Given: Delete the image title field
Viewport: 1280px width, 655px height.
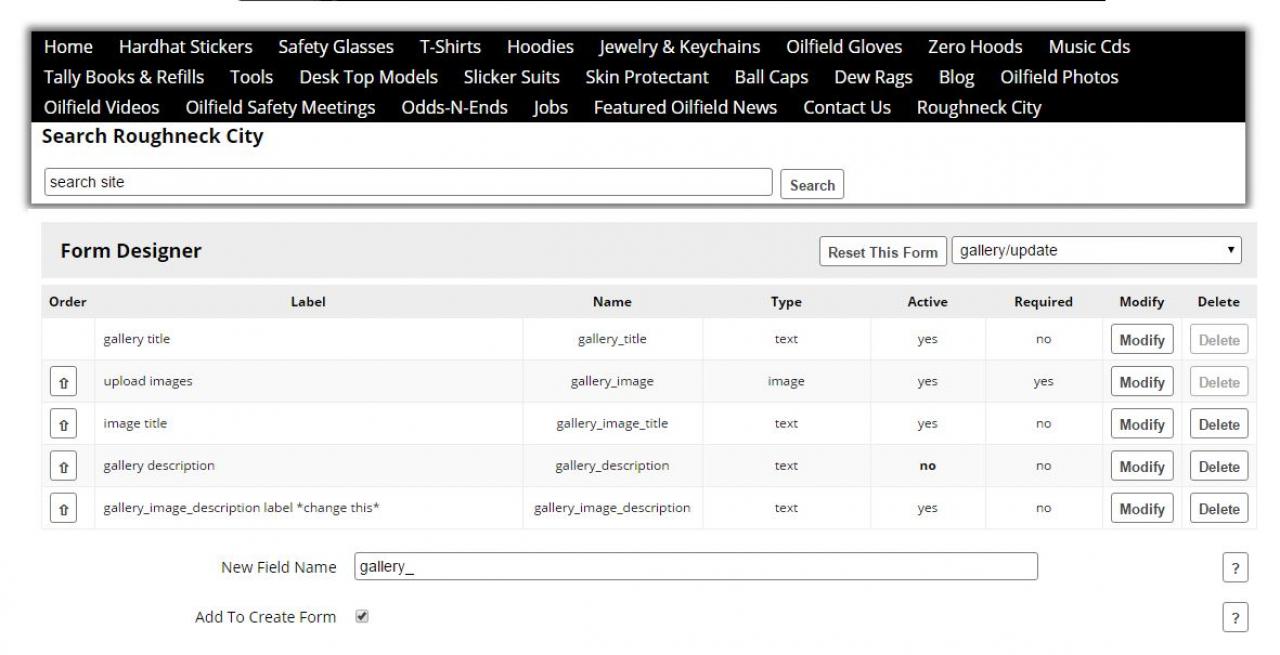Looking at the screenshot, I should pyautogui.click(x=1218, y=424).
